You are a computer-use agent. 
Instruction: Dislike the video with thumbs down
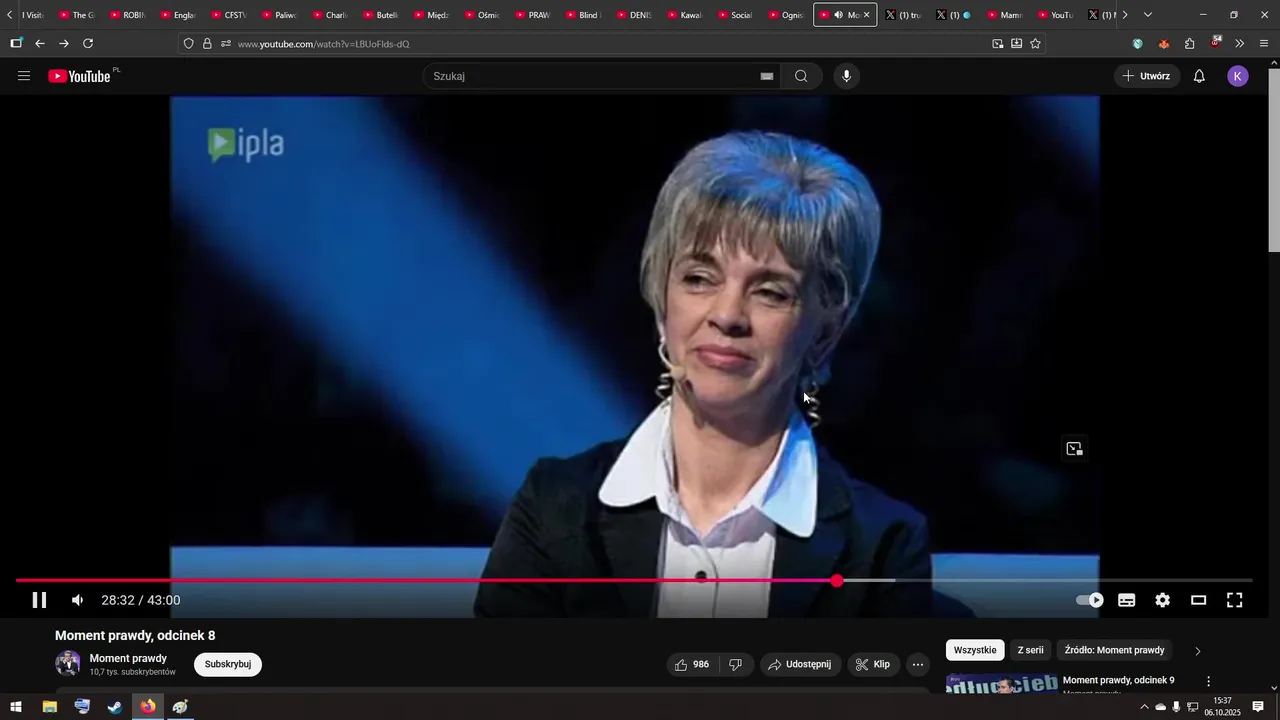[x=735, y=664]
